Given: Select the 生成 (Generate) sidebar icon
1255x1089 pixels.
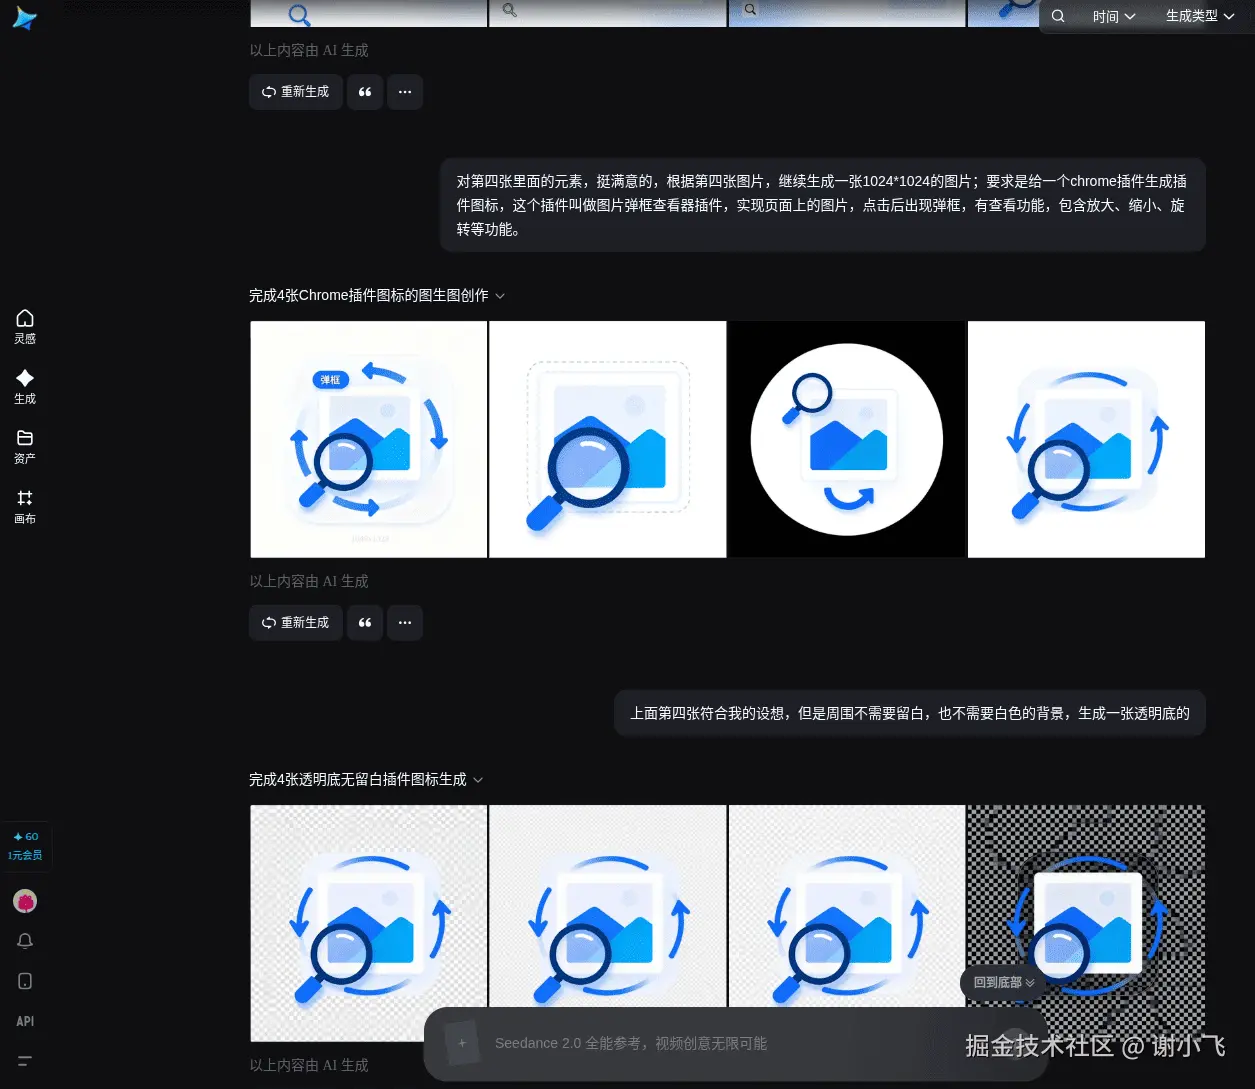Looking at the screenshot, I should (x=25, y=386).
